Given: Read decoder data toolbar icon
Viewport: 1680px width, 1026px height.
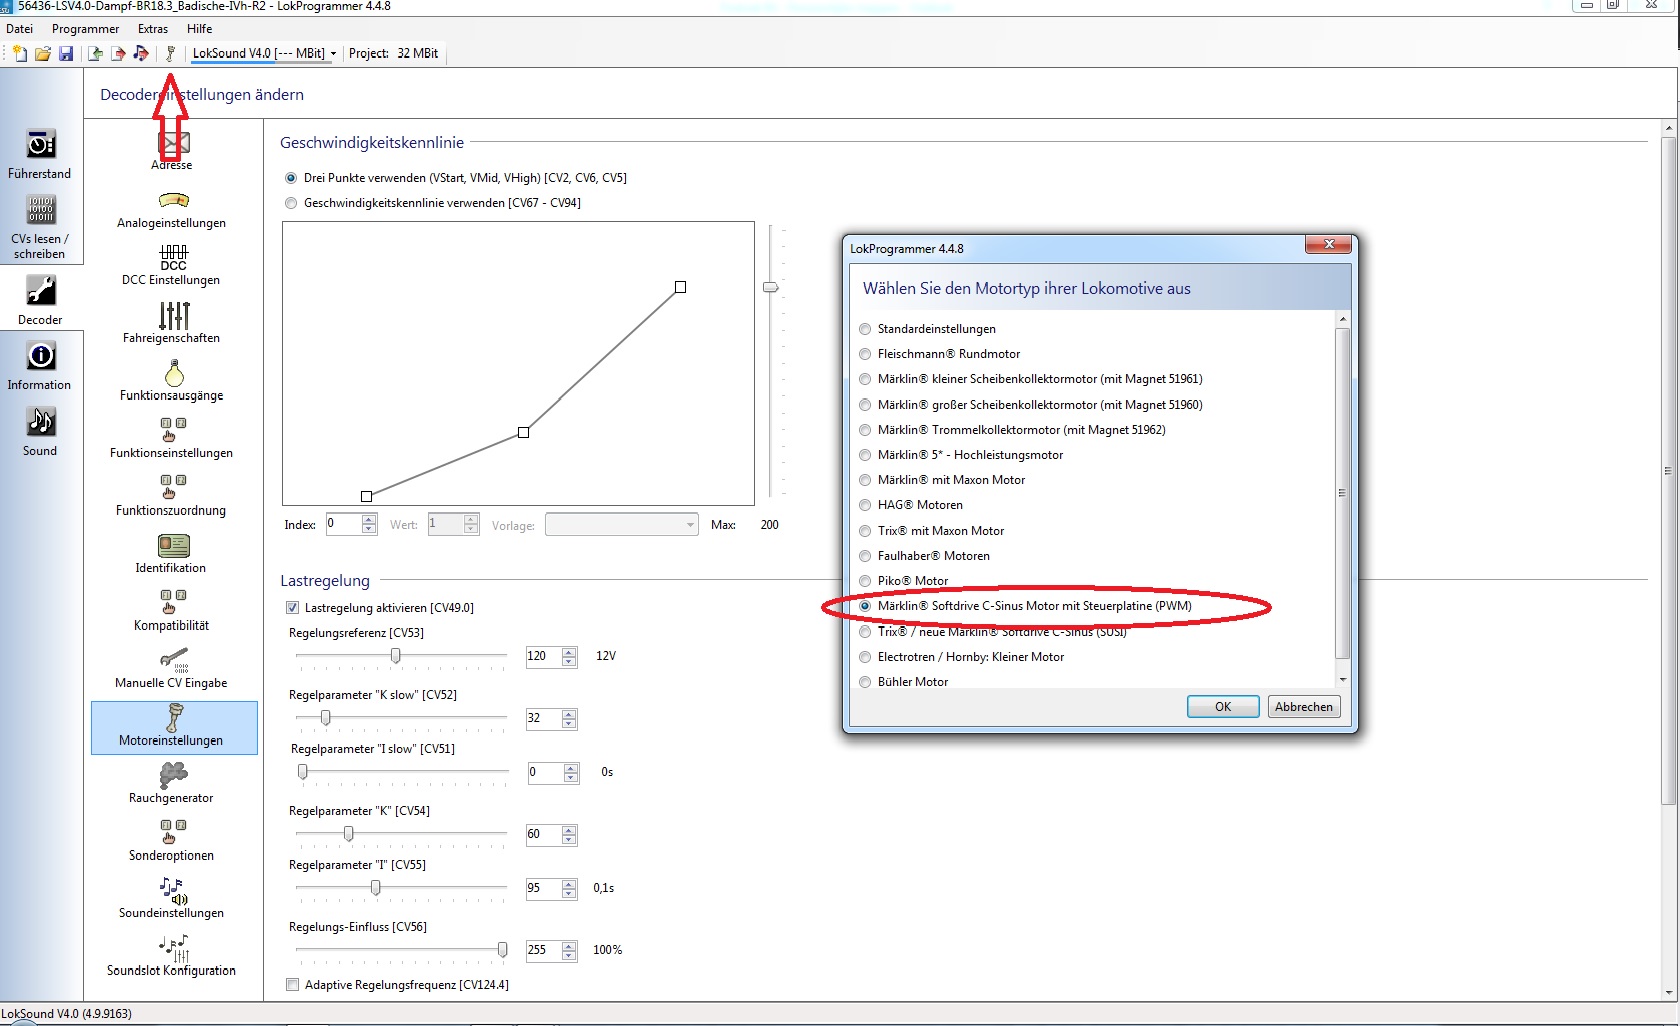Looking at the screenshot, I should tap(95, 53).
